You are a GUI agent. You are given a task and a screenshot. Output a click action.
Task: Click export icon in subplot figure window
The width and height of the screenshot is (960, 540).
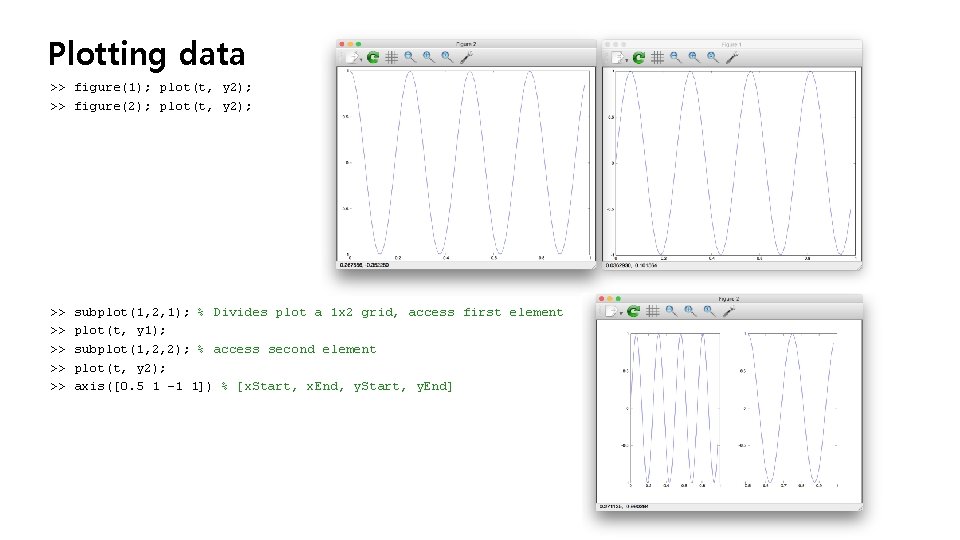pyautogui.click(x=611, y=311)
